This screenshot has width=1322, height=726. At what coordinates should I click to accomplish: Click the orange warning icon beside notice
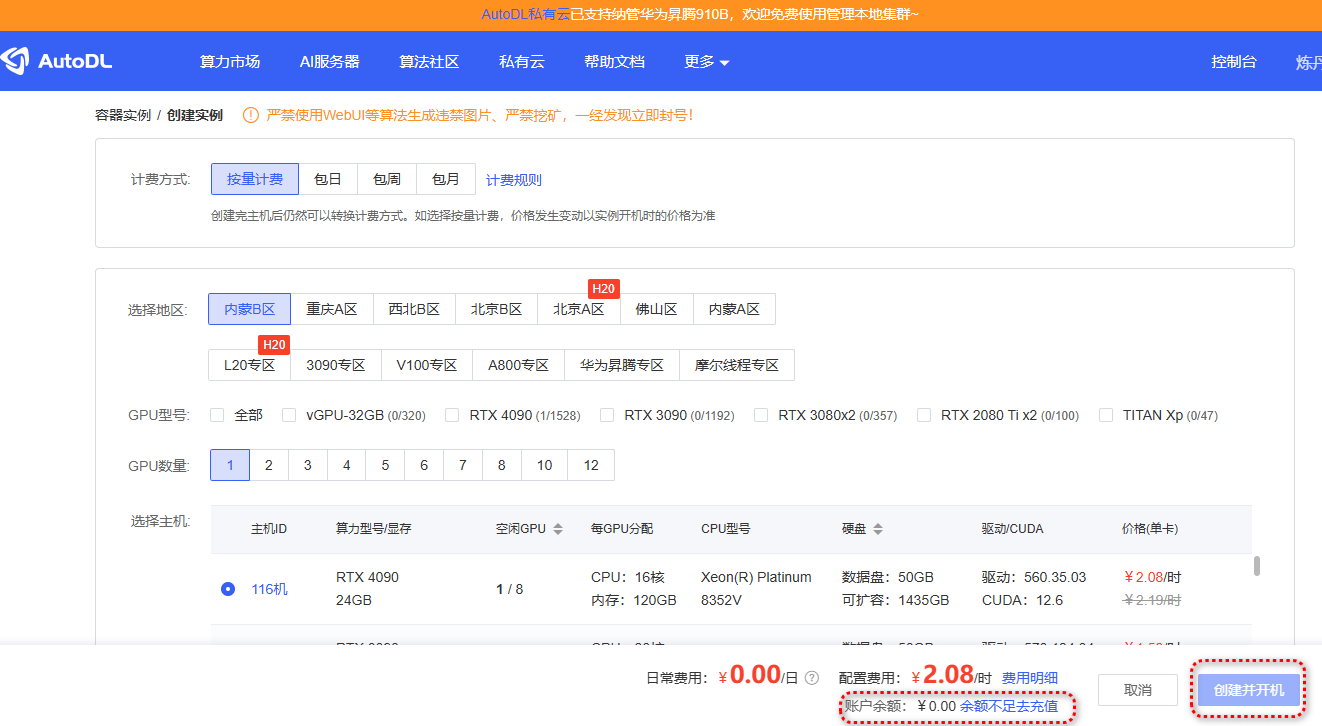coord(251,115)
